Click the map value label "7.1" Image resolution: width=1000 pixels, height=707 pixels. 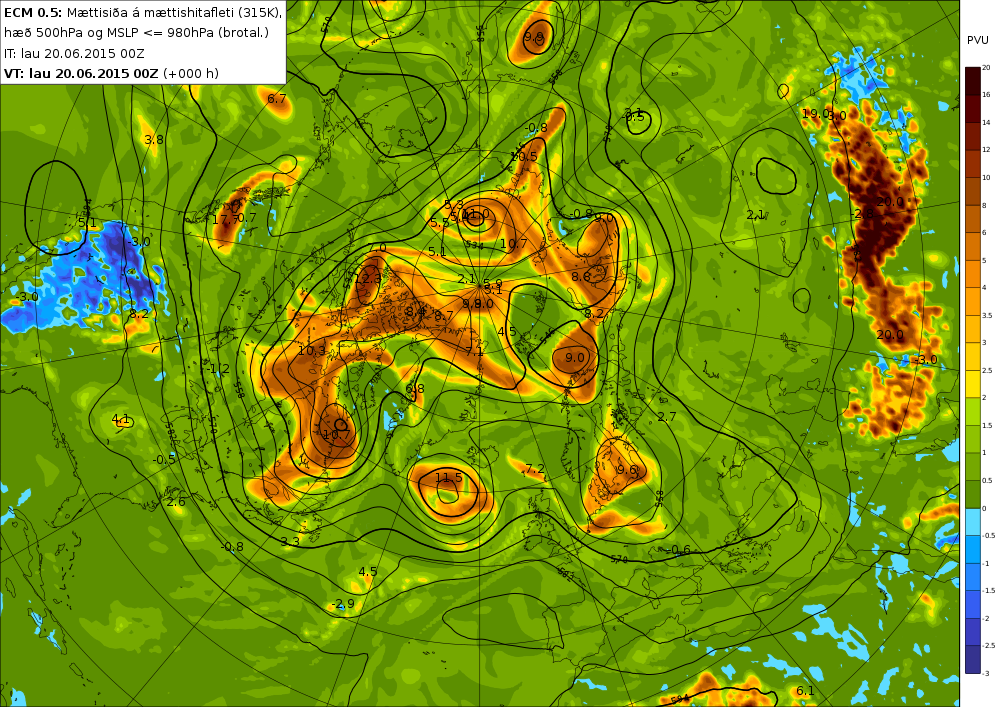pyautogui.click(x=474, y=351)
